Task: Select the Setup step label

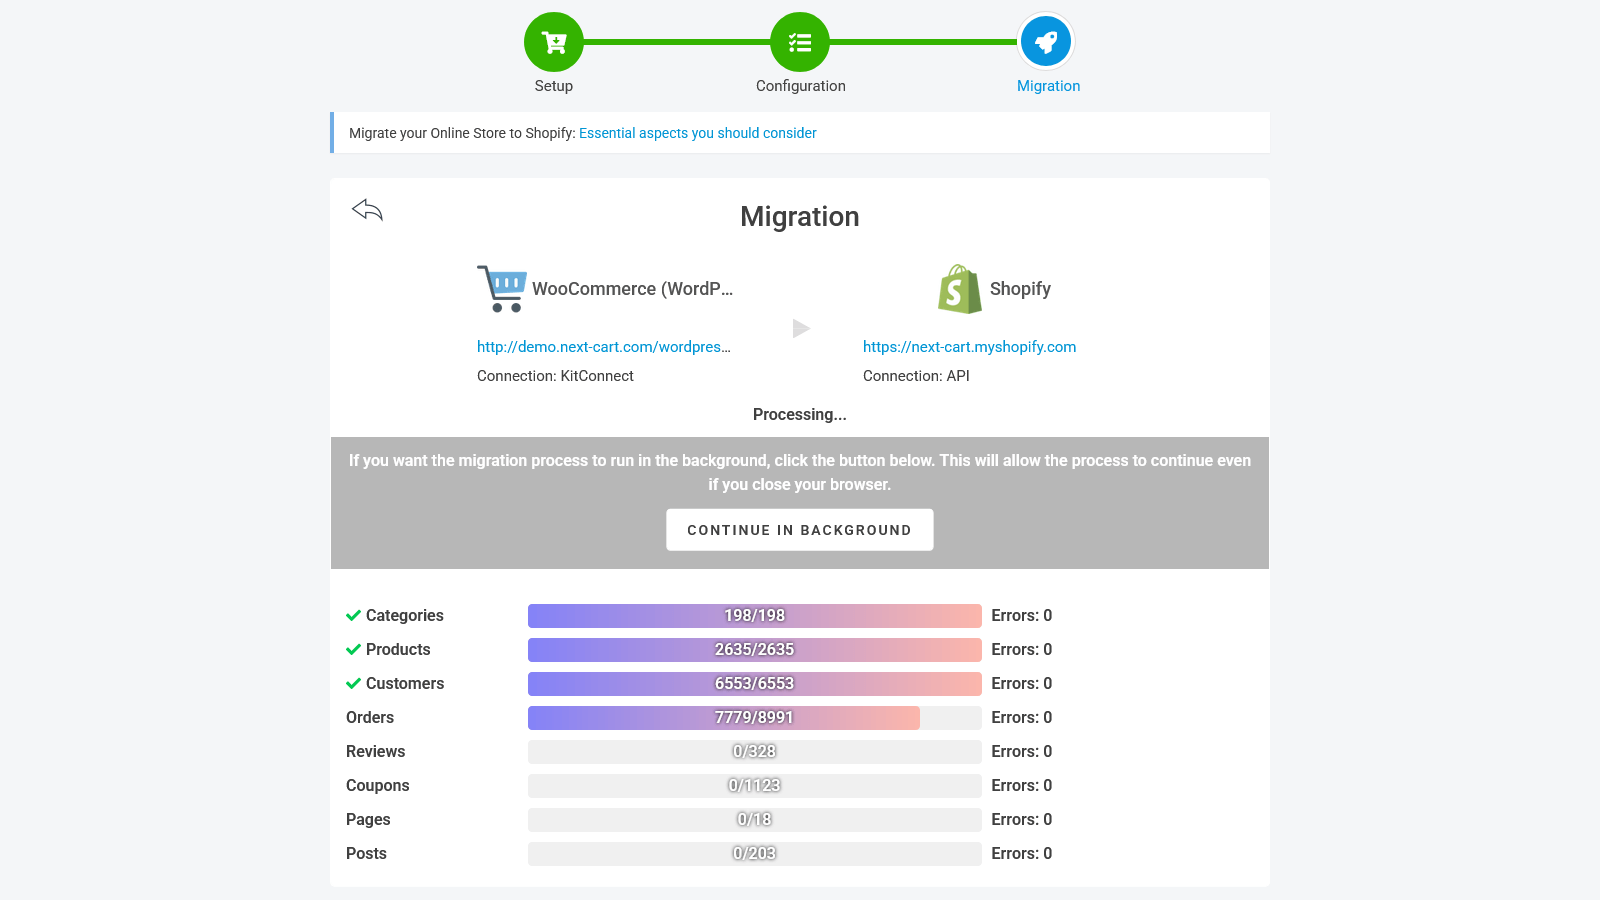Action: pos(554,86)
